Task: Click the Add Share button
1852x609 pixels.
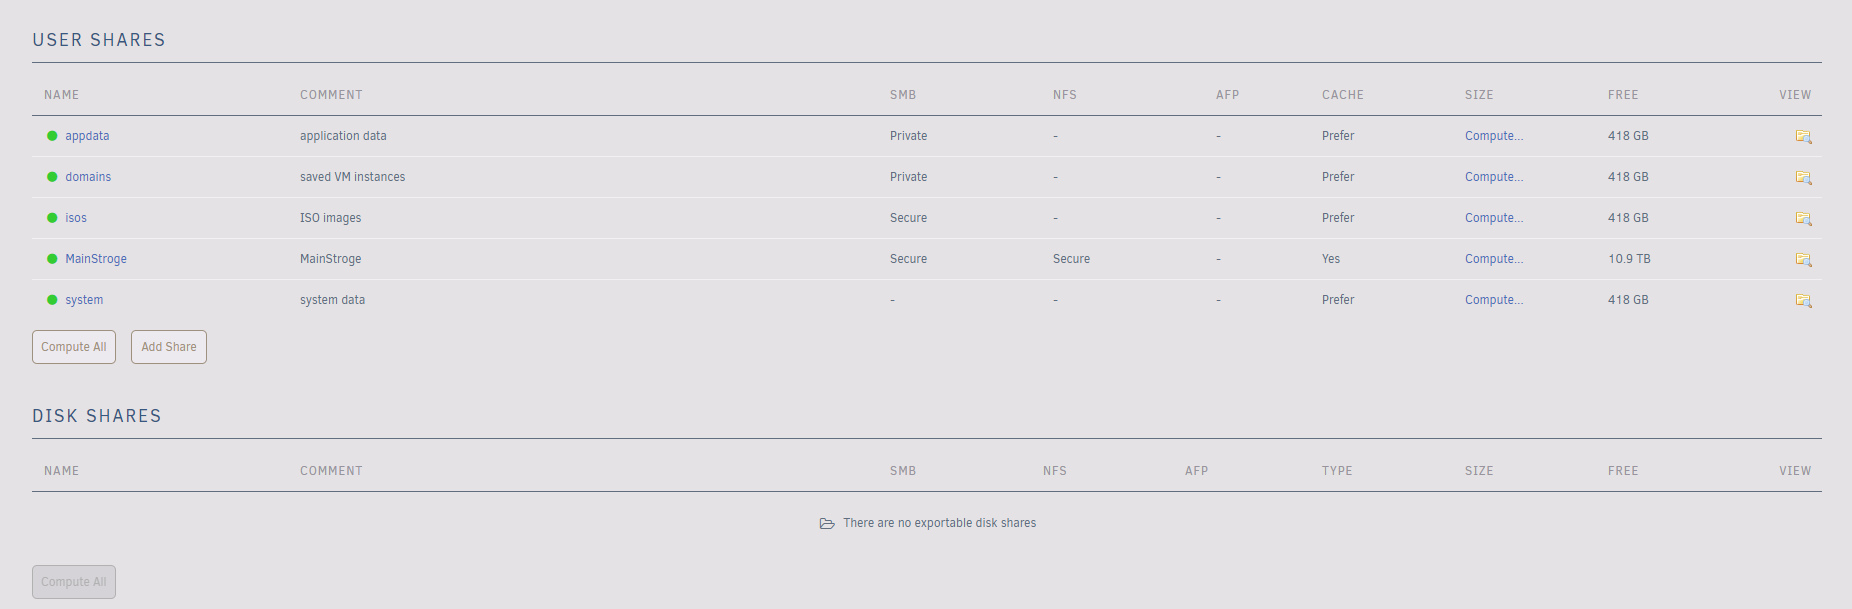Action: [169, 347]
